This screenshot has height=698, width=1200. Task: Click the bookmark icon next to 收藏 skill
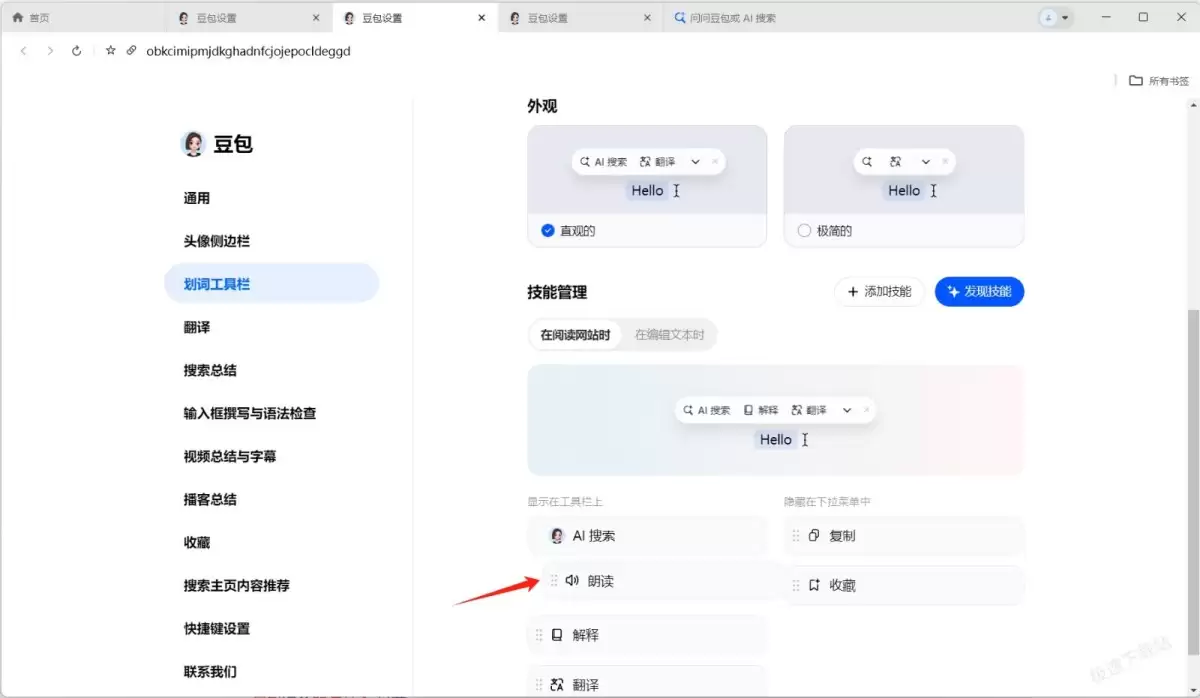(814, 586)
